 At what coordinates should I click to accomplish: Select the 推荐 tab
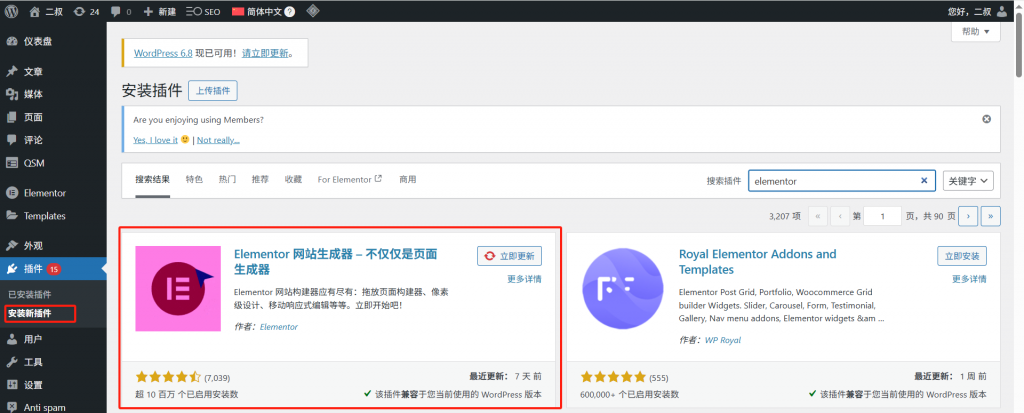(260, 180)
